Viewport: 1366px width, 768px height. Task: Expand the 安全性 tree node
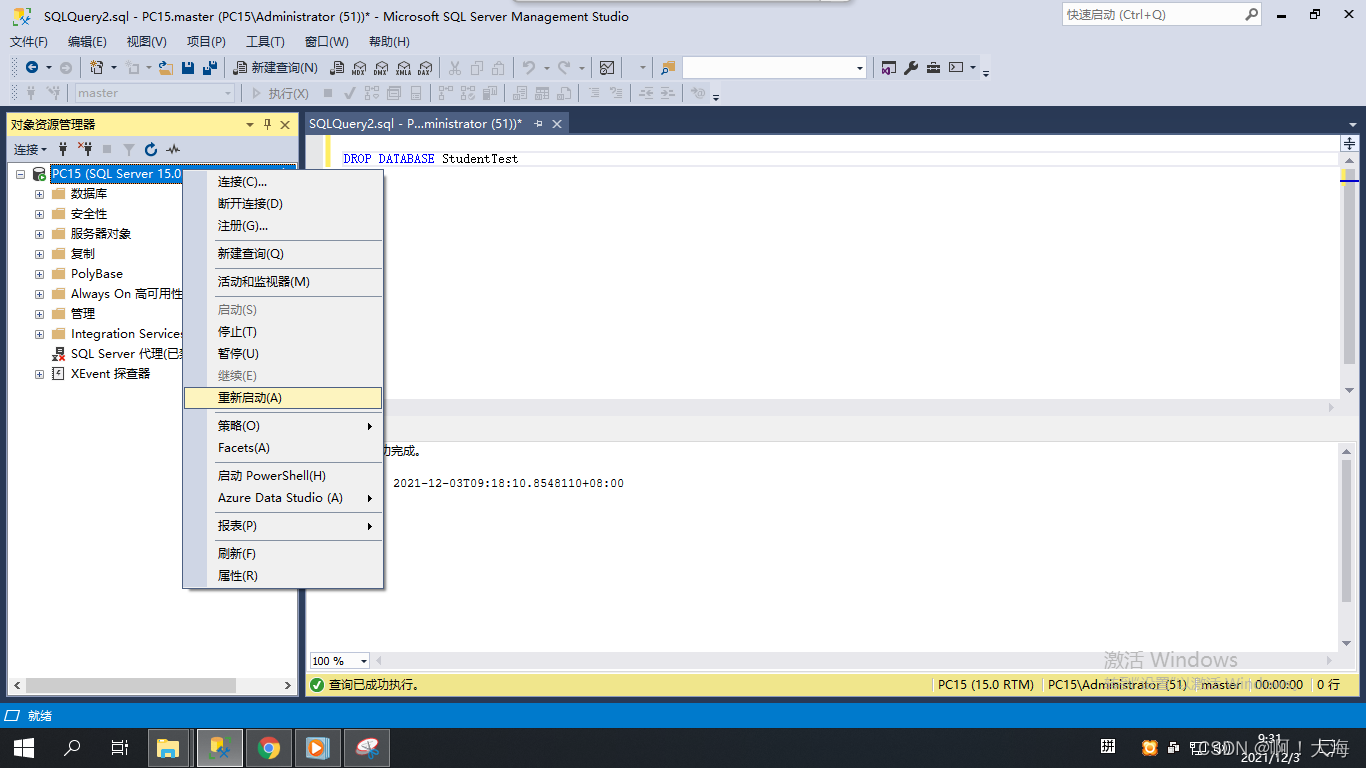[39, 214]
